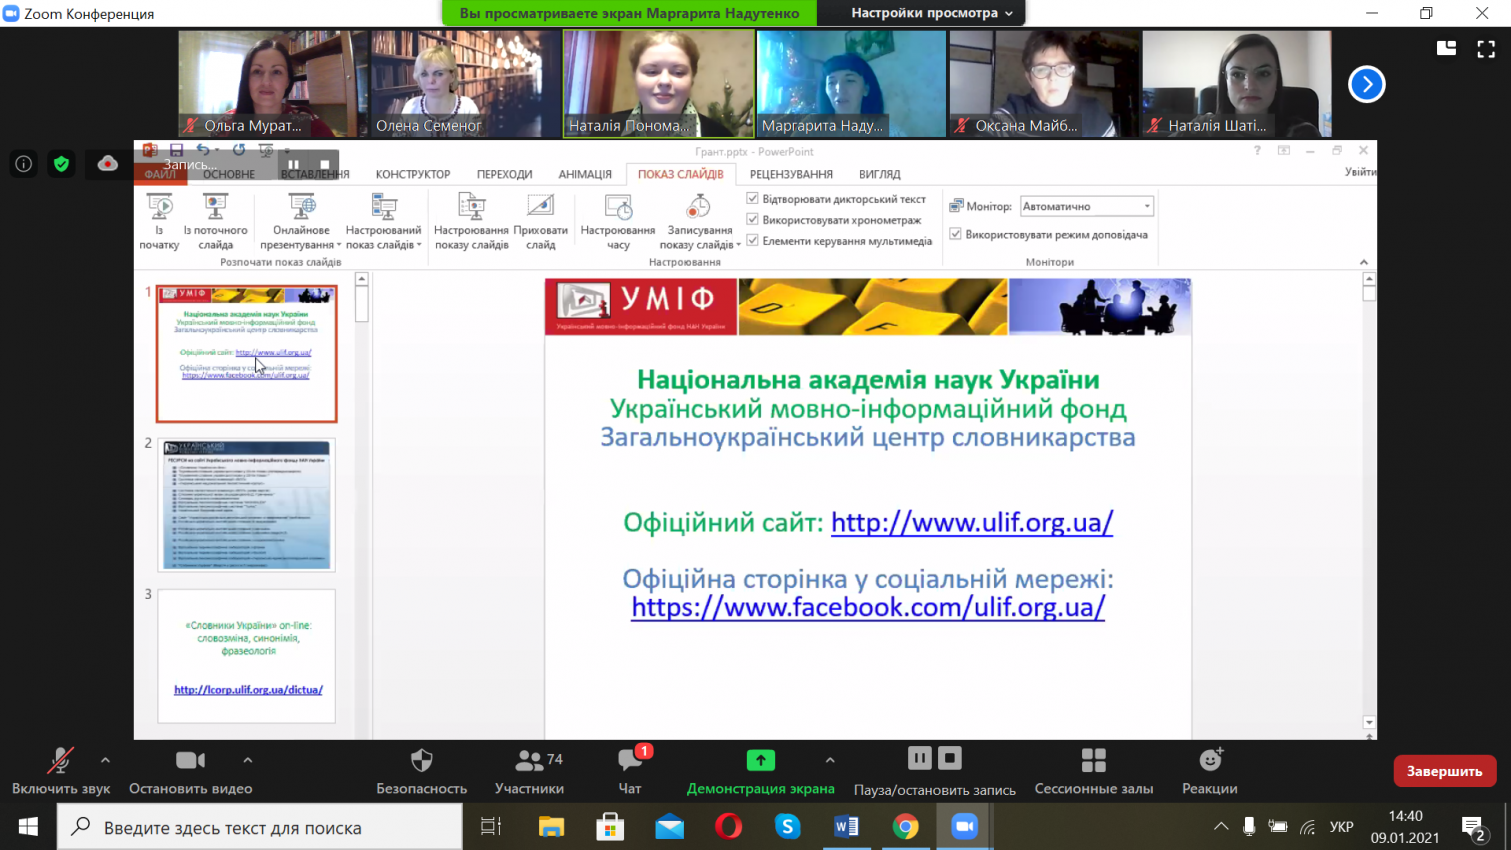Switch Zoom gallery view layout icon
Screen dimensions: 1511x850
click(1446, 47)
